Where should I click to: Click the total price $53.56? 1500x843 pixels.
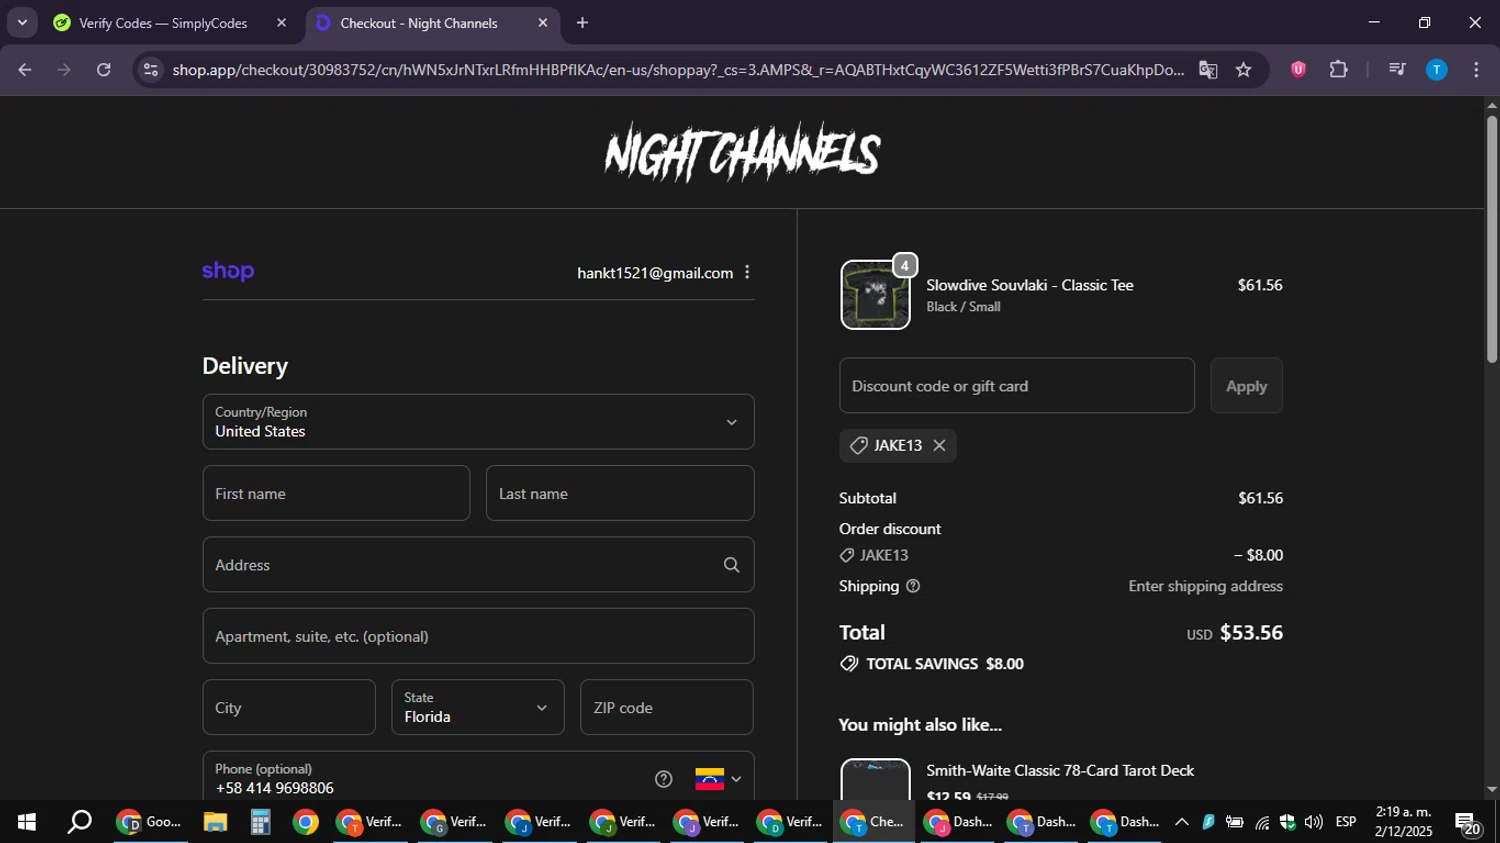1251,633
